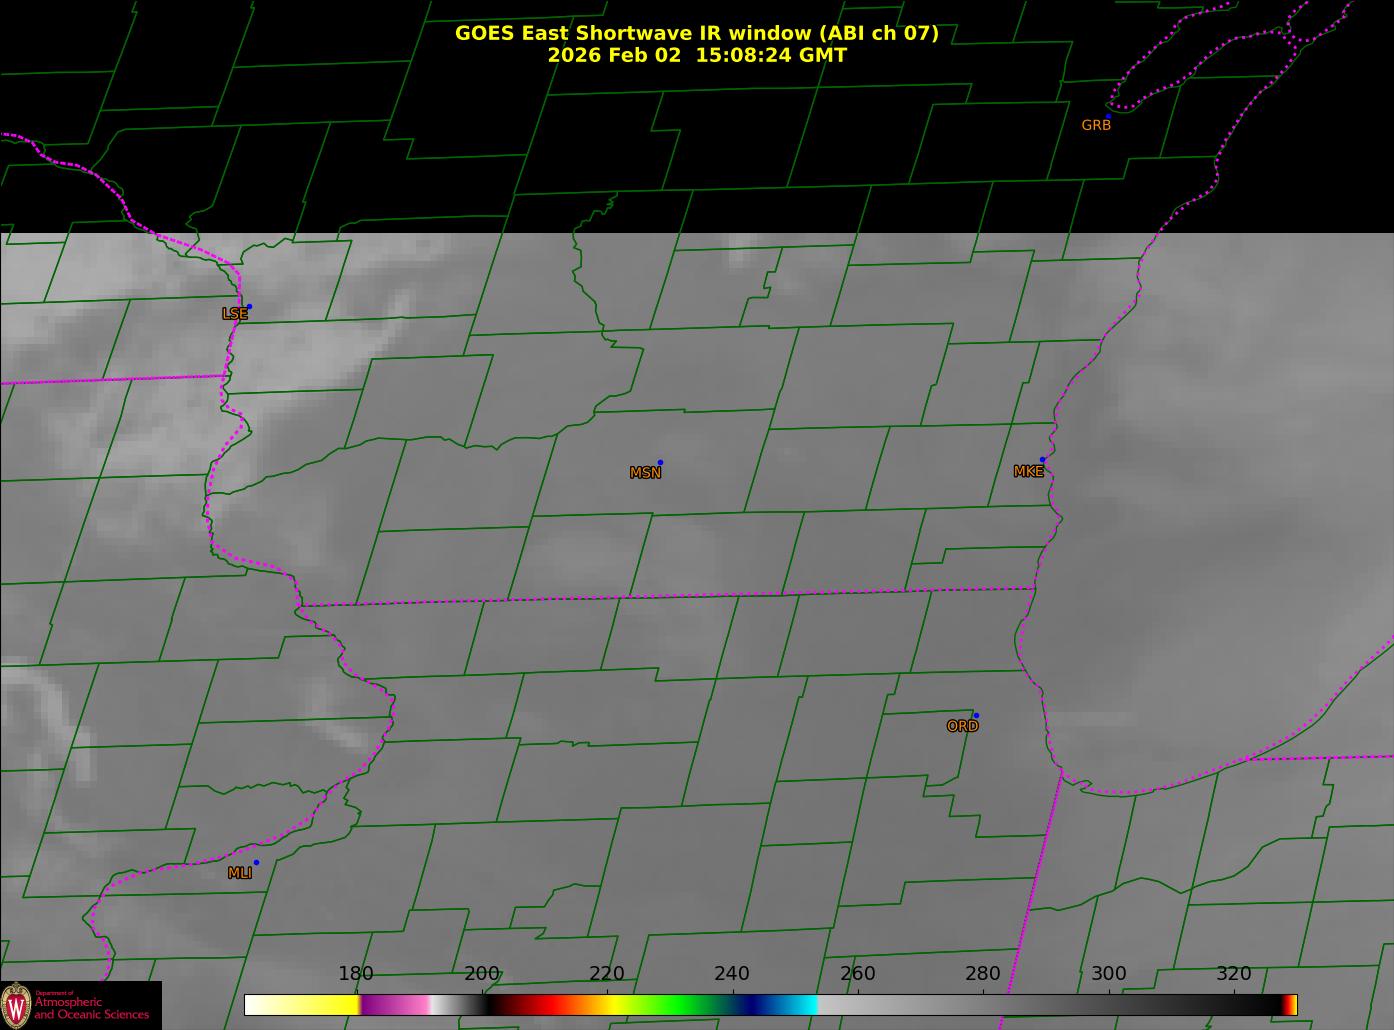Click the 280 value on color scale

(x=983, y=974)
